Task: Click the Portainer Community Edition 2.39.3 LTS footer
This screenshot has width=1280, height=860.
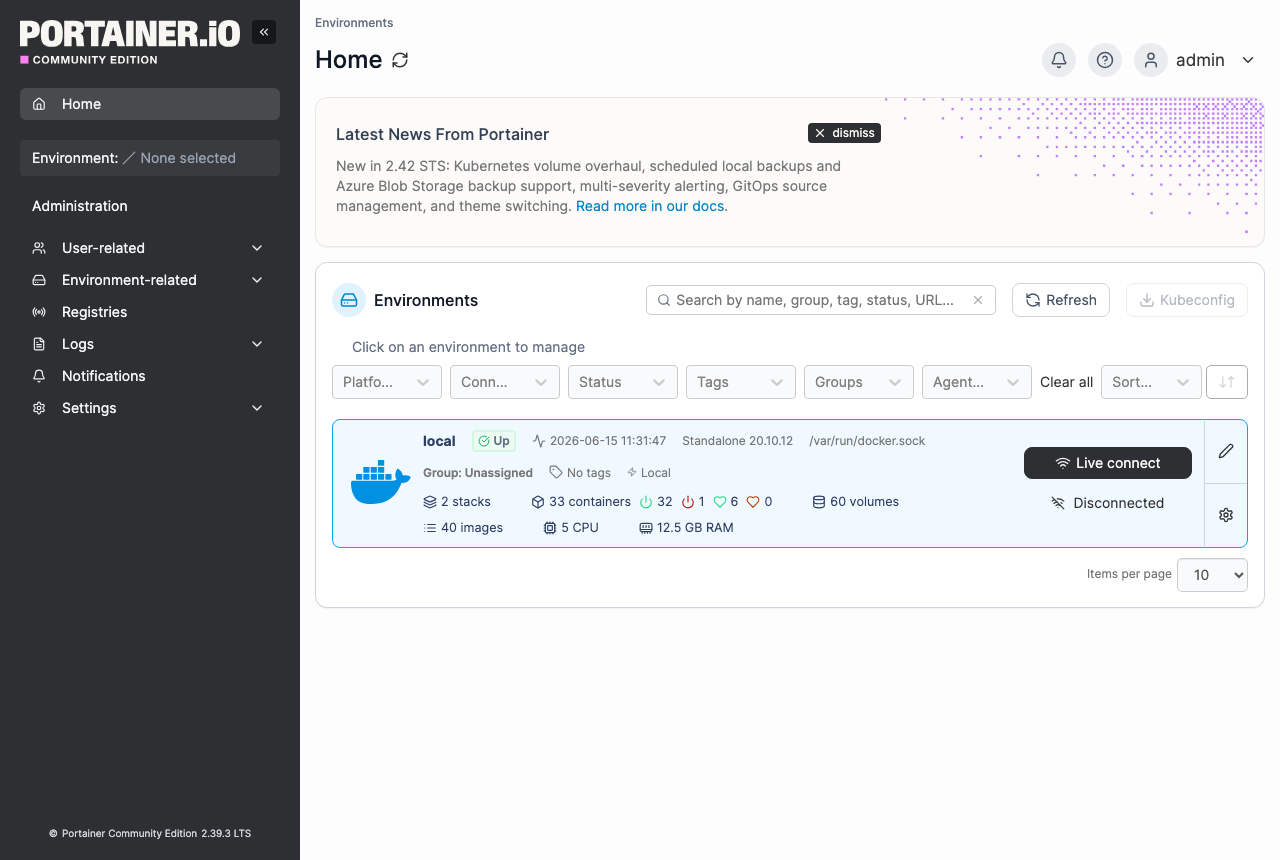Action: tap(150, 833)
